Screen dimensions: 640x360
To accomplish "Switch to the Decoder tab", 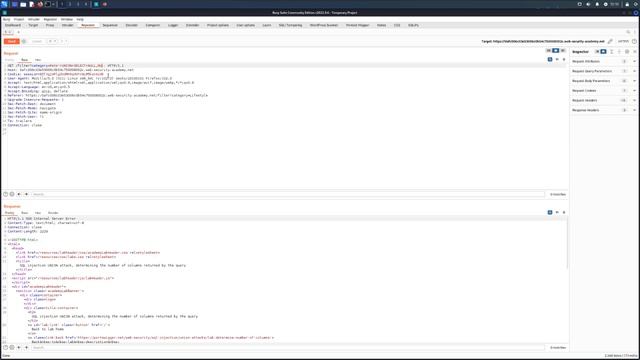I will click(x=131, y=25).
